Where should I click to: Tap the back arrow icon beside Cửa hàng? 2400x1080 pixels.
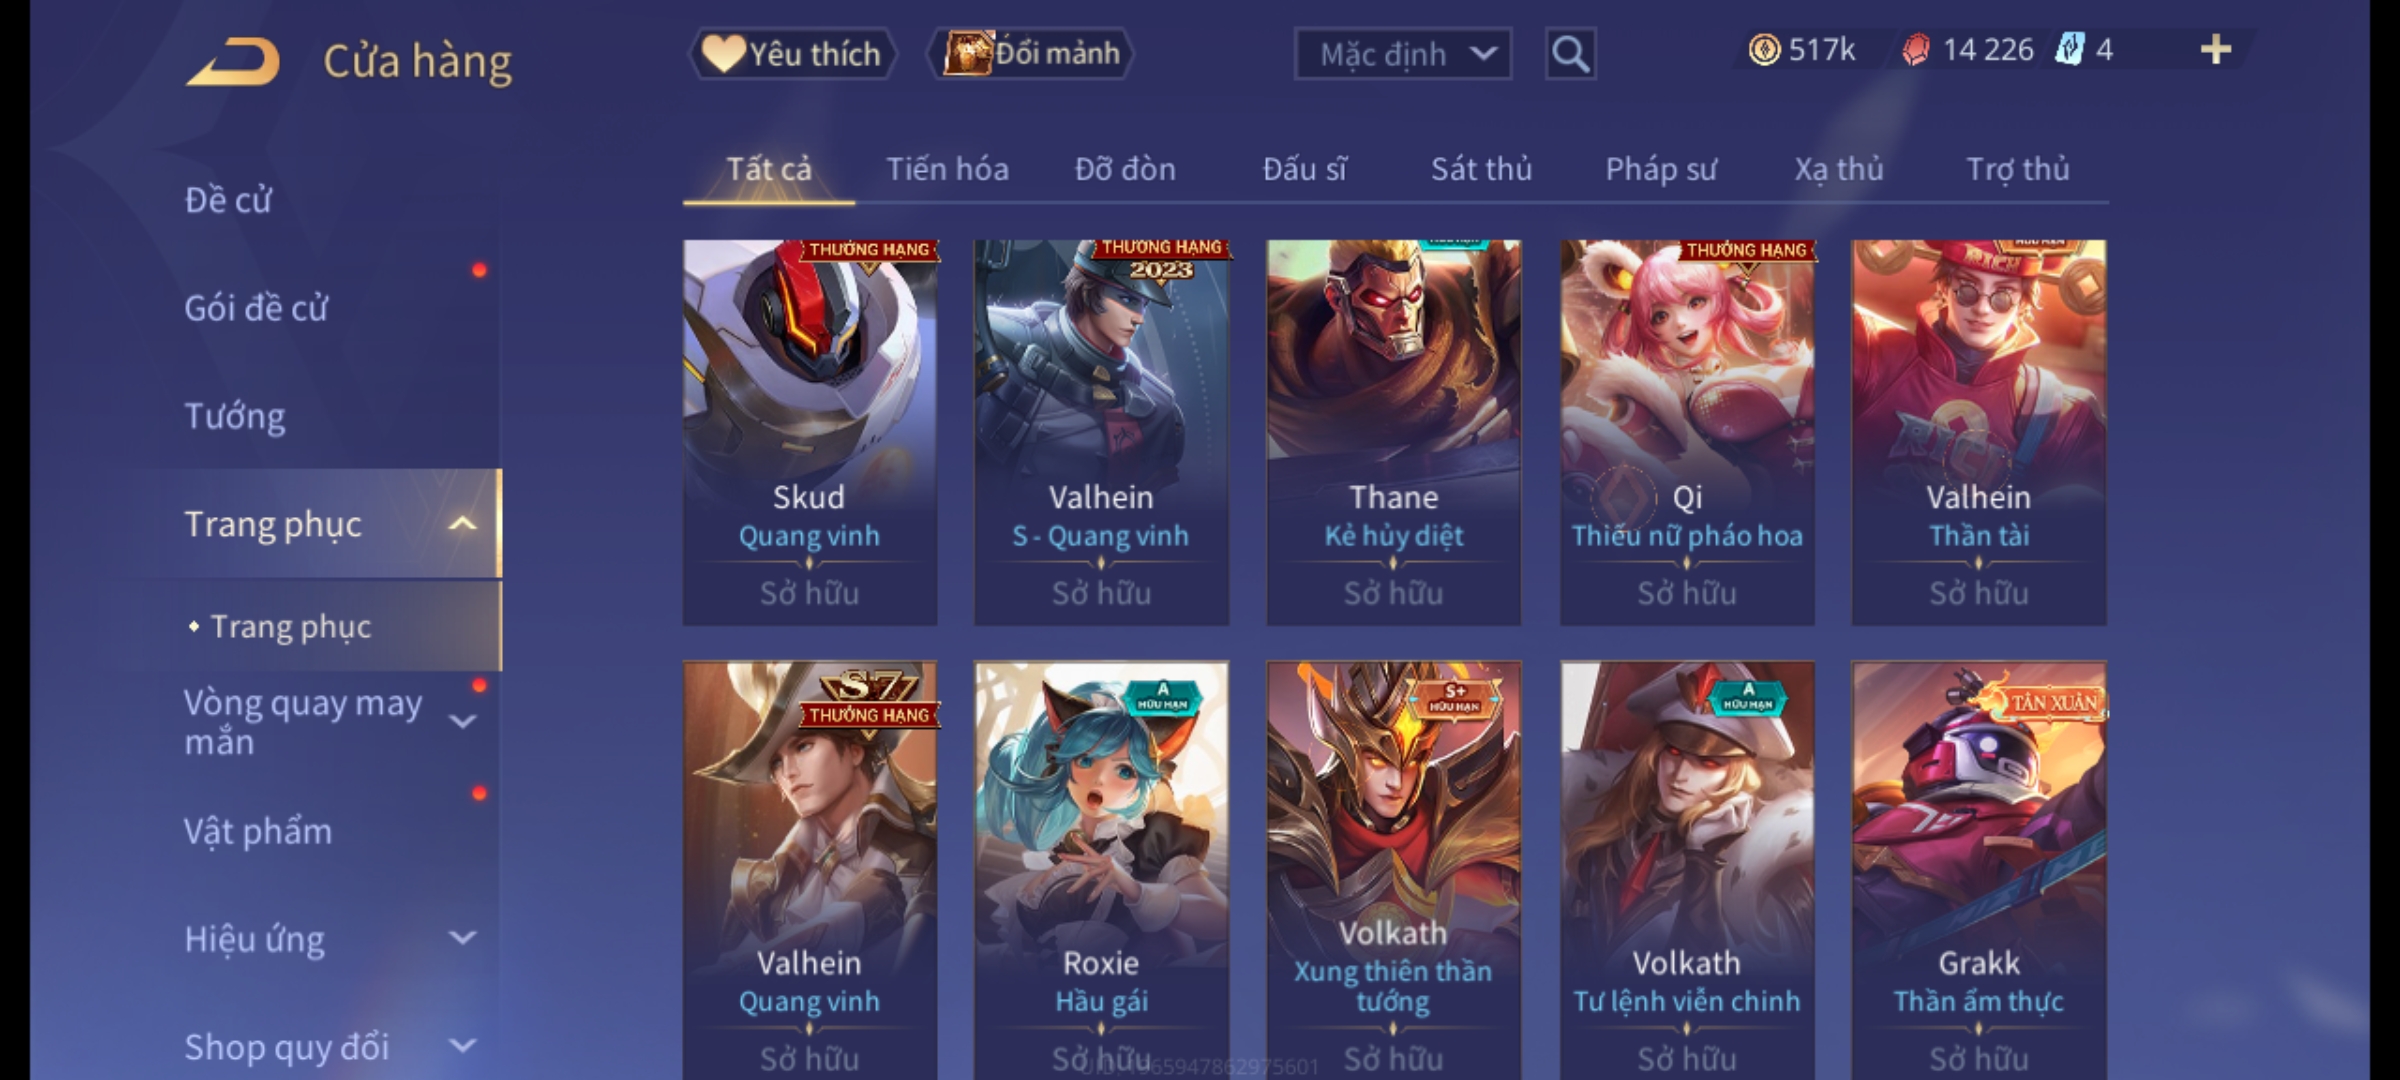pos(233,62)
